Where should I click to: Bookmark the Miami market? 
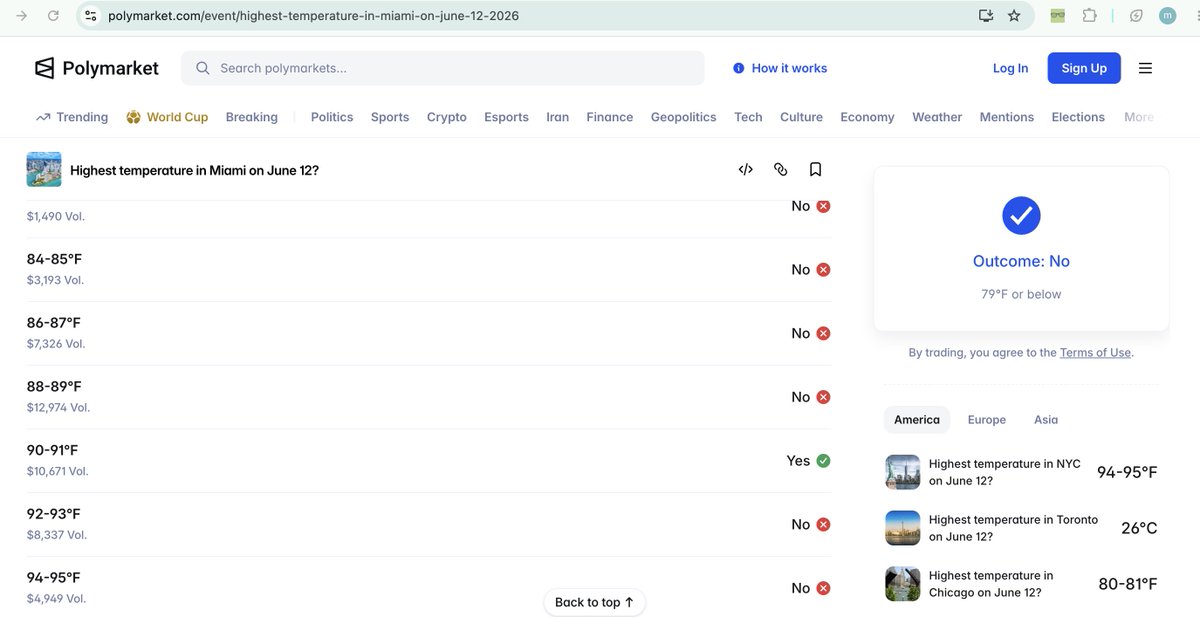pos(816,170)
